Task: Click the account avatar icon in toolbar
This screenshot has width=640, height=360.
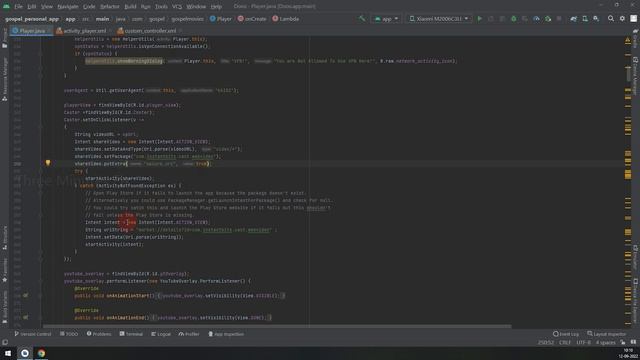Action: click(x=633, y=19)
